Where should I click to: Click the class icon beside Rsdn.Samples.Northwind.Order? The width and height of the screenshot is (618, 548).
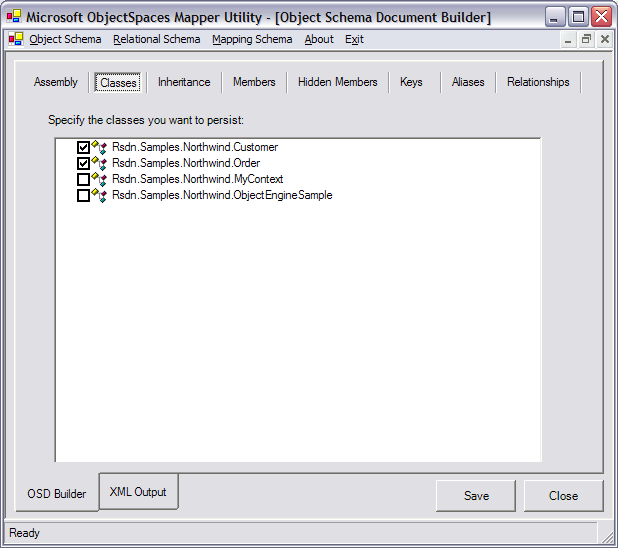click(99, 163)
